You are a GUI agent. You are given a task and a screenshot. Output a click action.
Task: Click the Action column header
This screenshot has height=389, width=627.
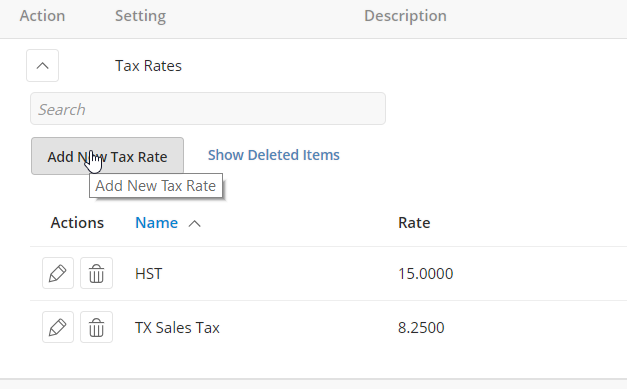point(42,16)
